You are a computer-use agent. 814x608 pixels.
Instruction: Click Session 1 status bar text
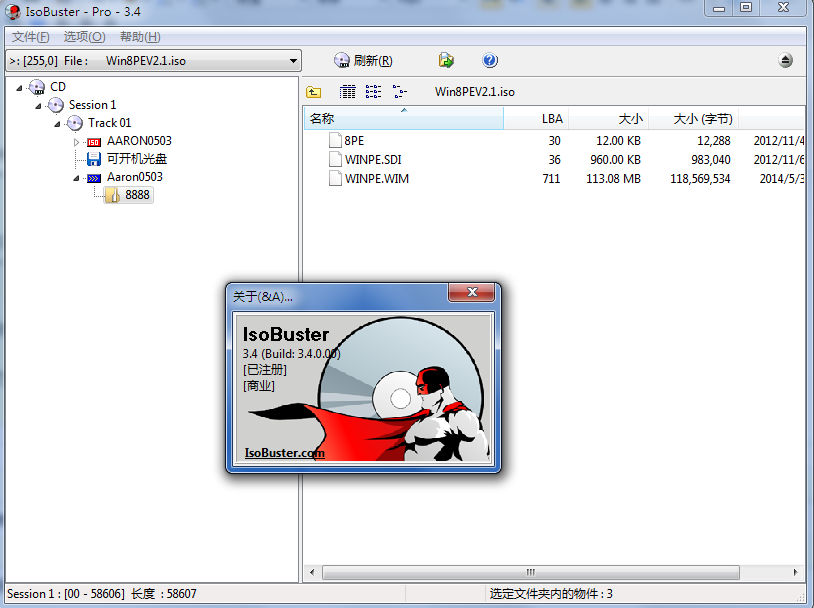(x=102, y=593)
